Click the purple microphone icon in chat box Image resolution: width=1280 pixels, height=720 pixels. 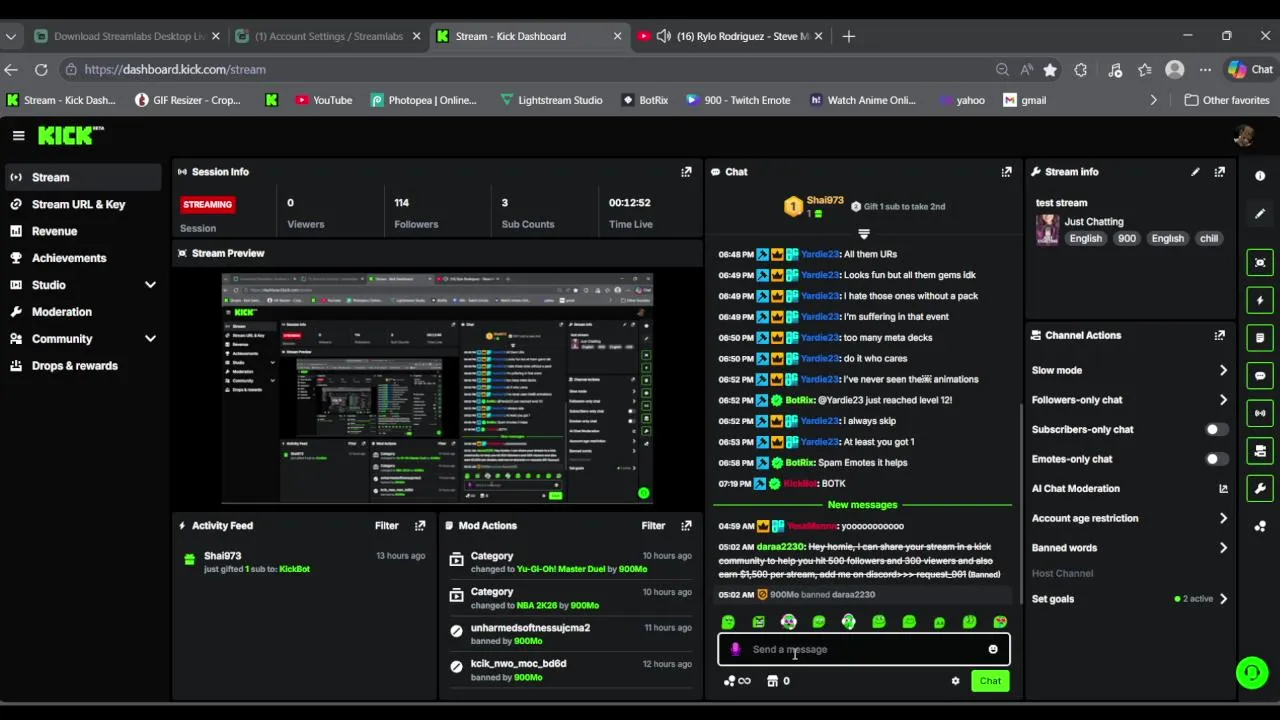pyautogui.click(x=735, y=650)
